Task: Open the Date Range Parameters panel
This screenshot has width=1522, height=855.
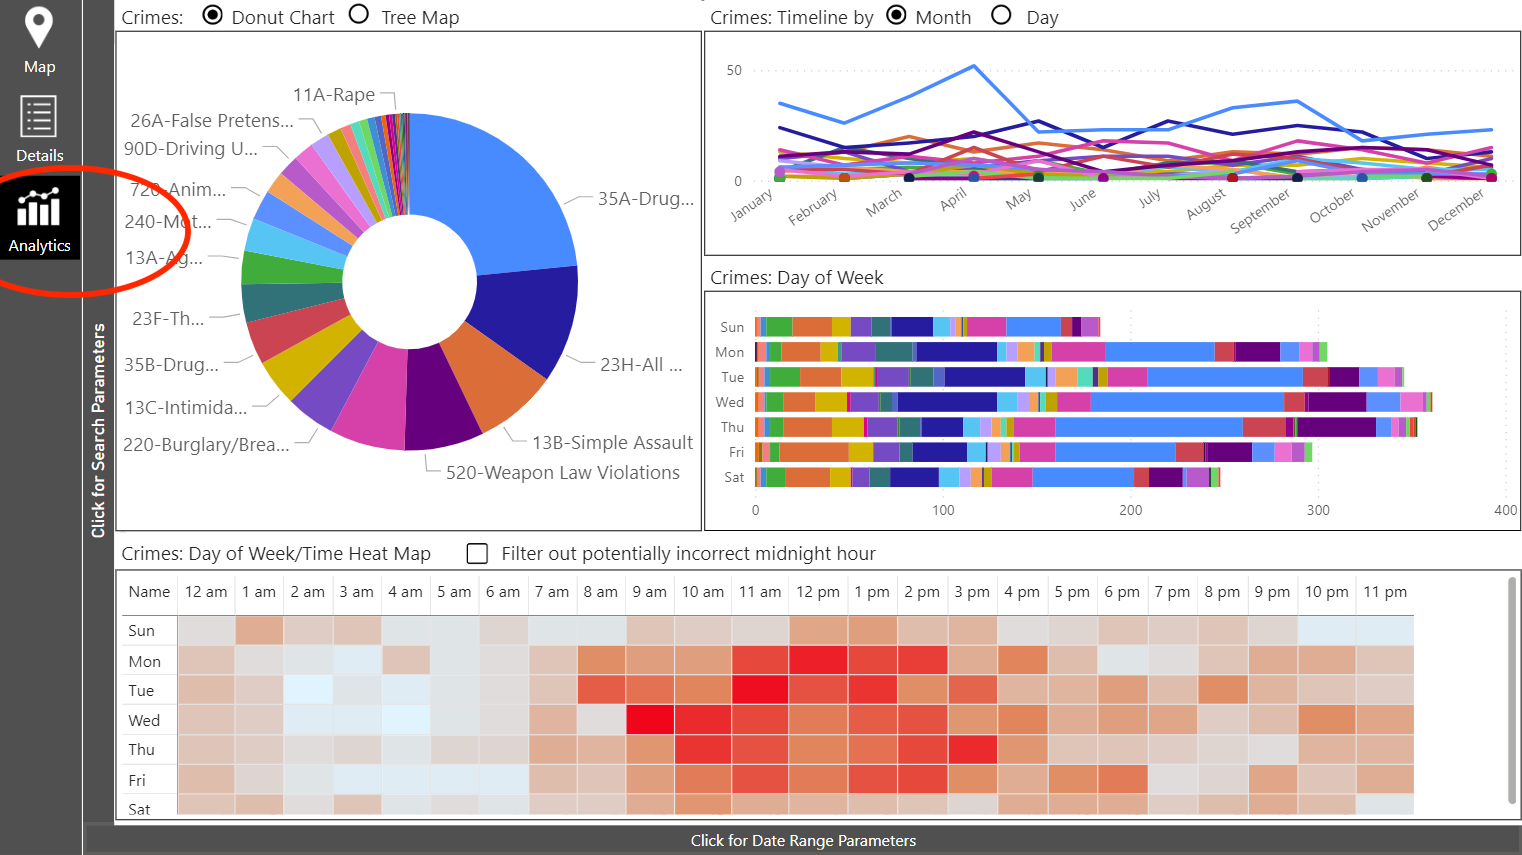Action: point(803,840)
